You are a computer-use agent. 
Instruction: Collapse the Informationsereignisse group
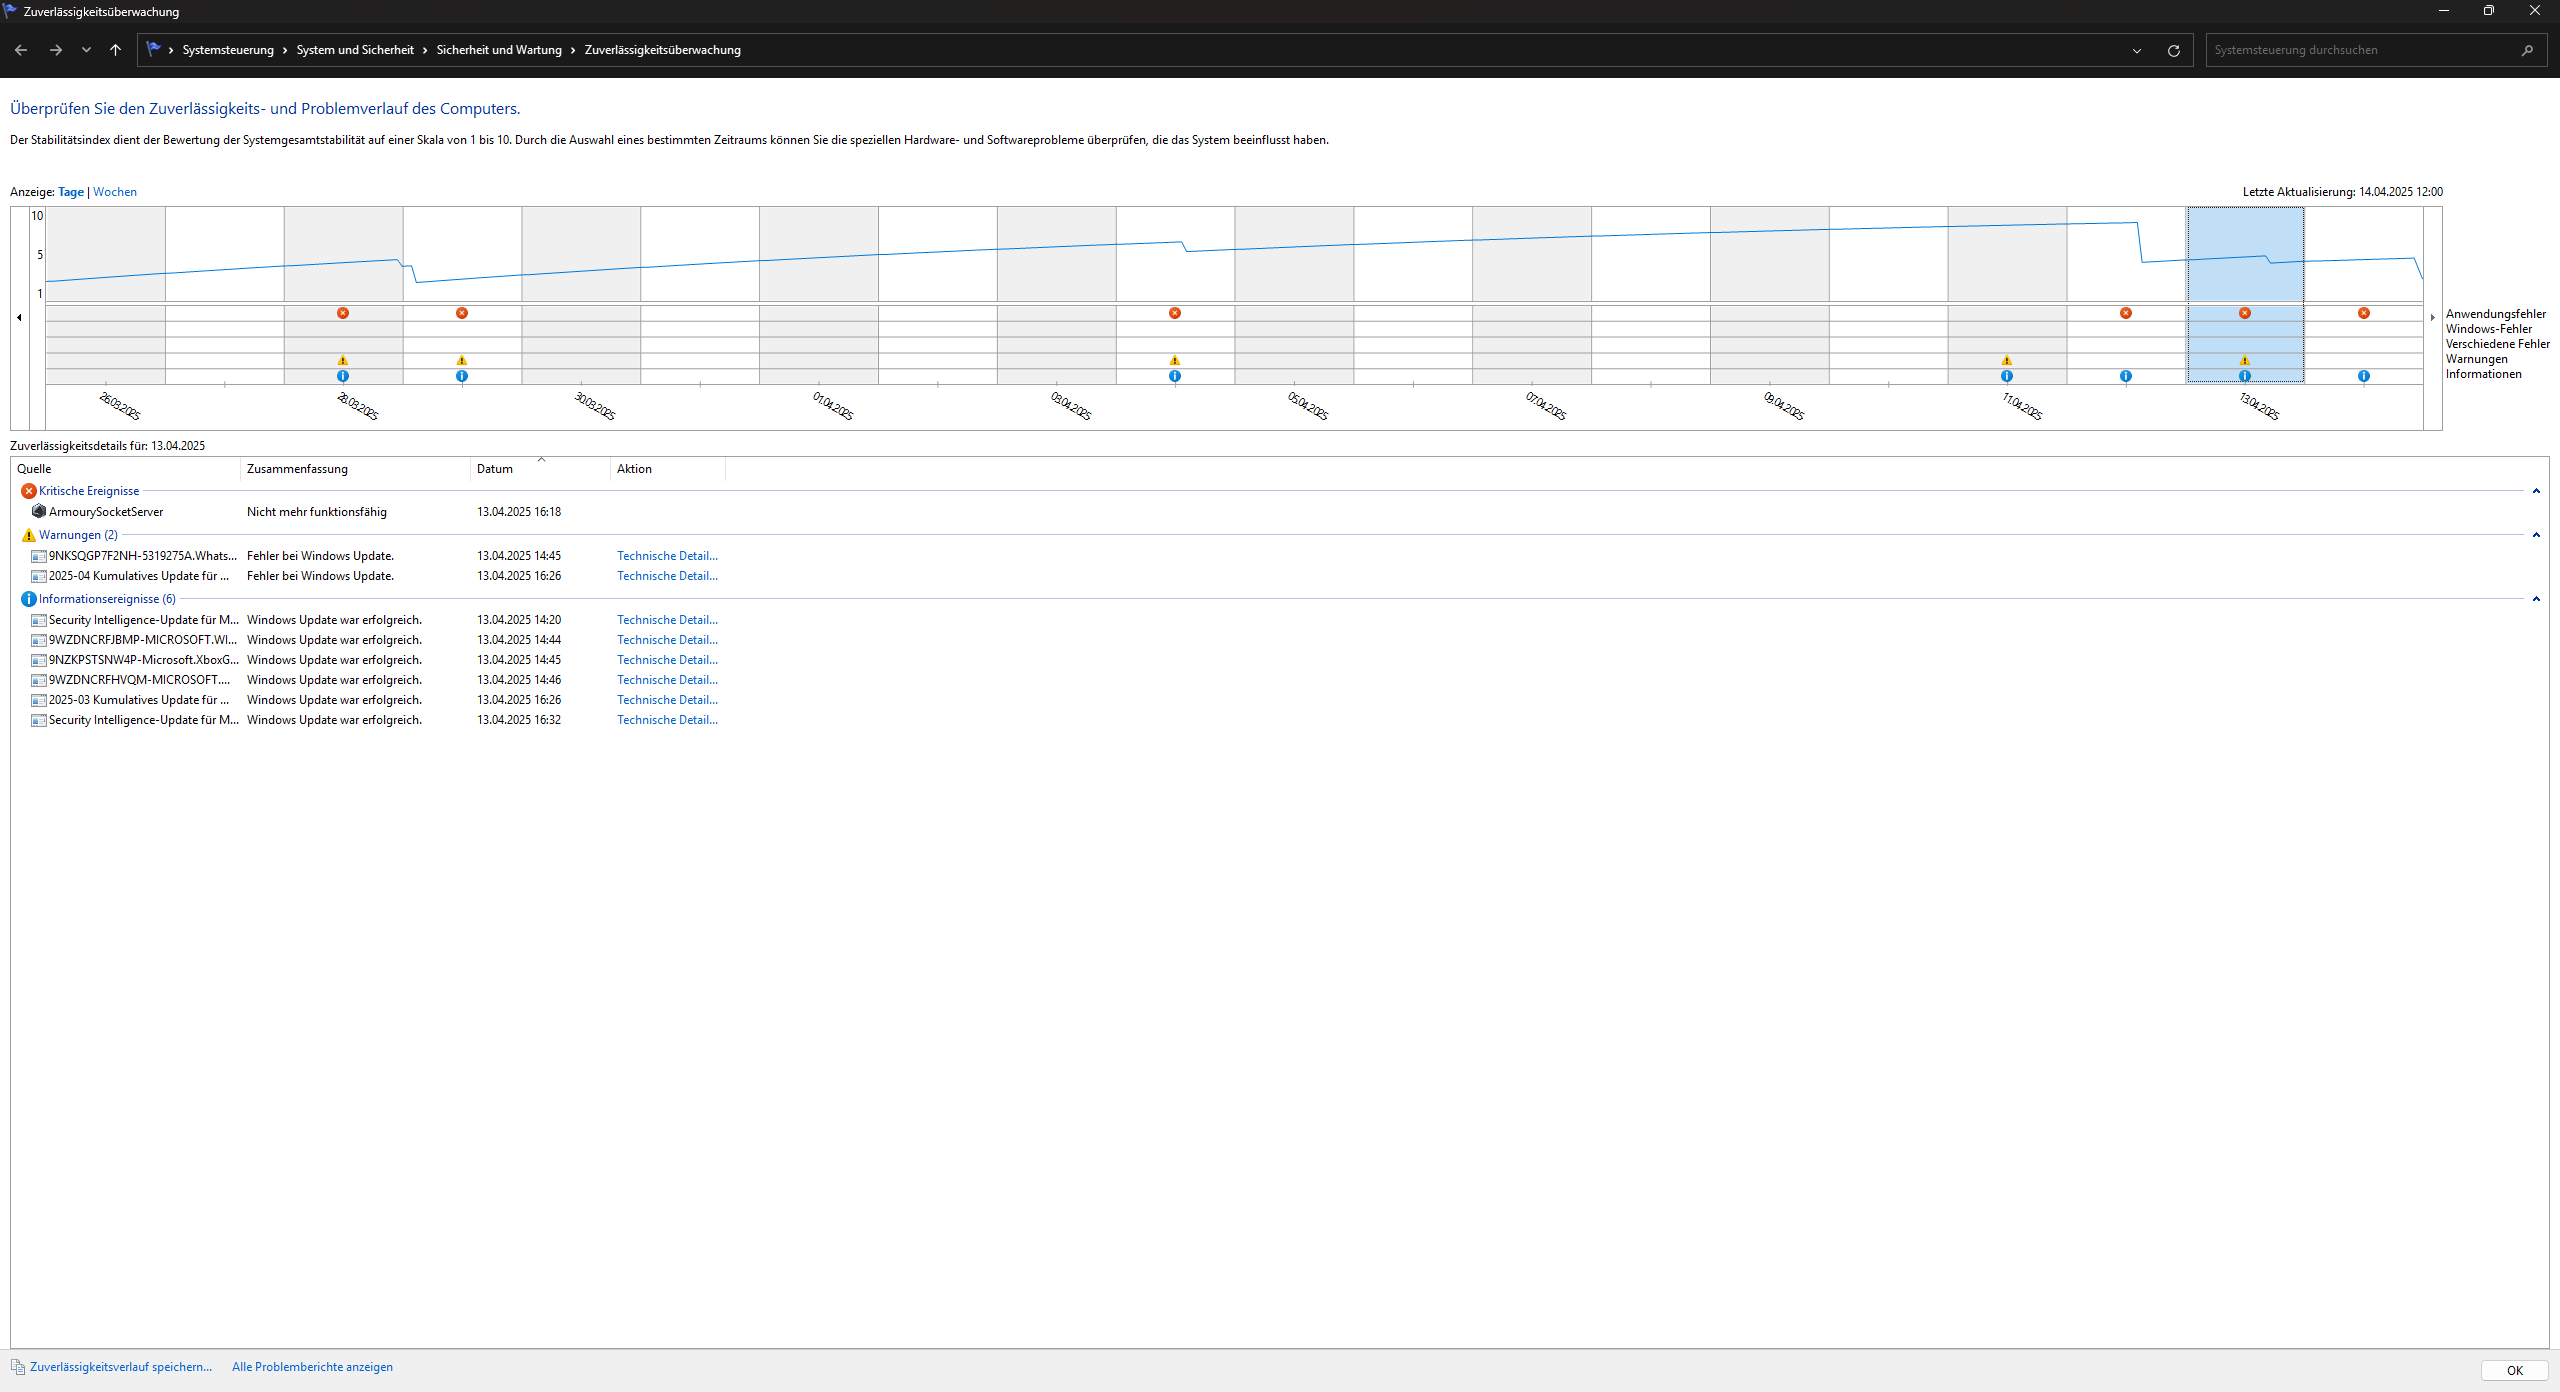point(2535,599)
